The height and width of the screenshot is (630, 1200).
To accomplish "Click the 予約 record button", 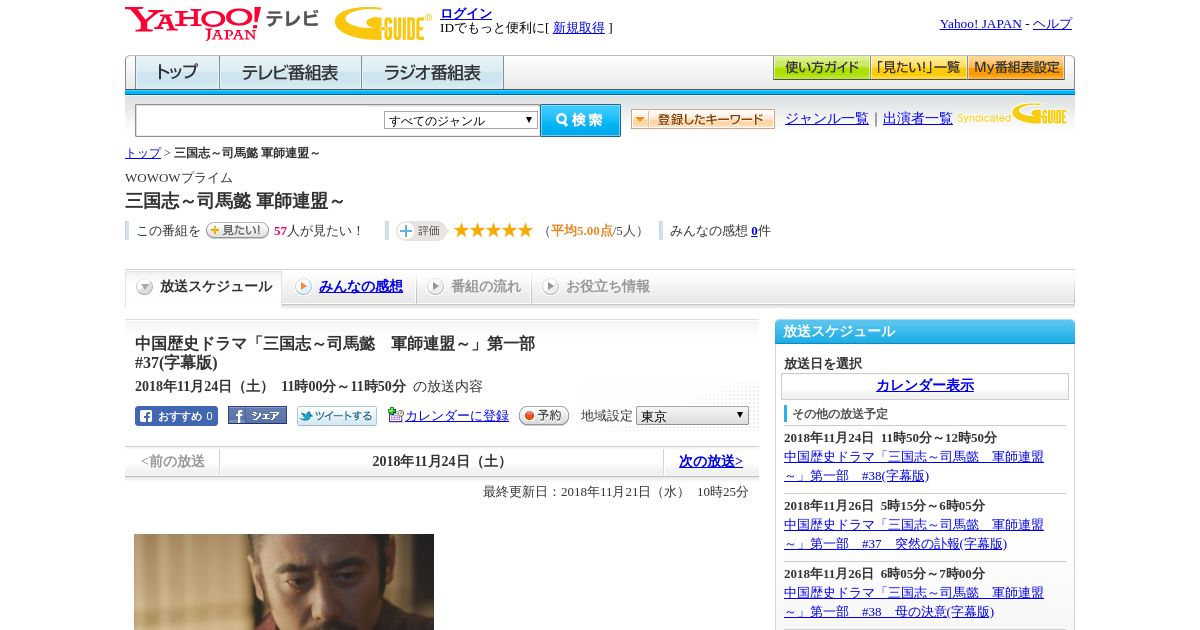I will pos(544,415).
